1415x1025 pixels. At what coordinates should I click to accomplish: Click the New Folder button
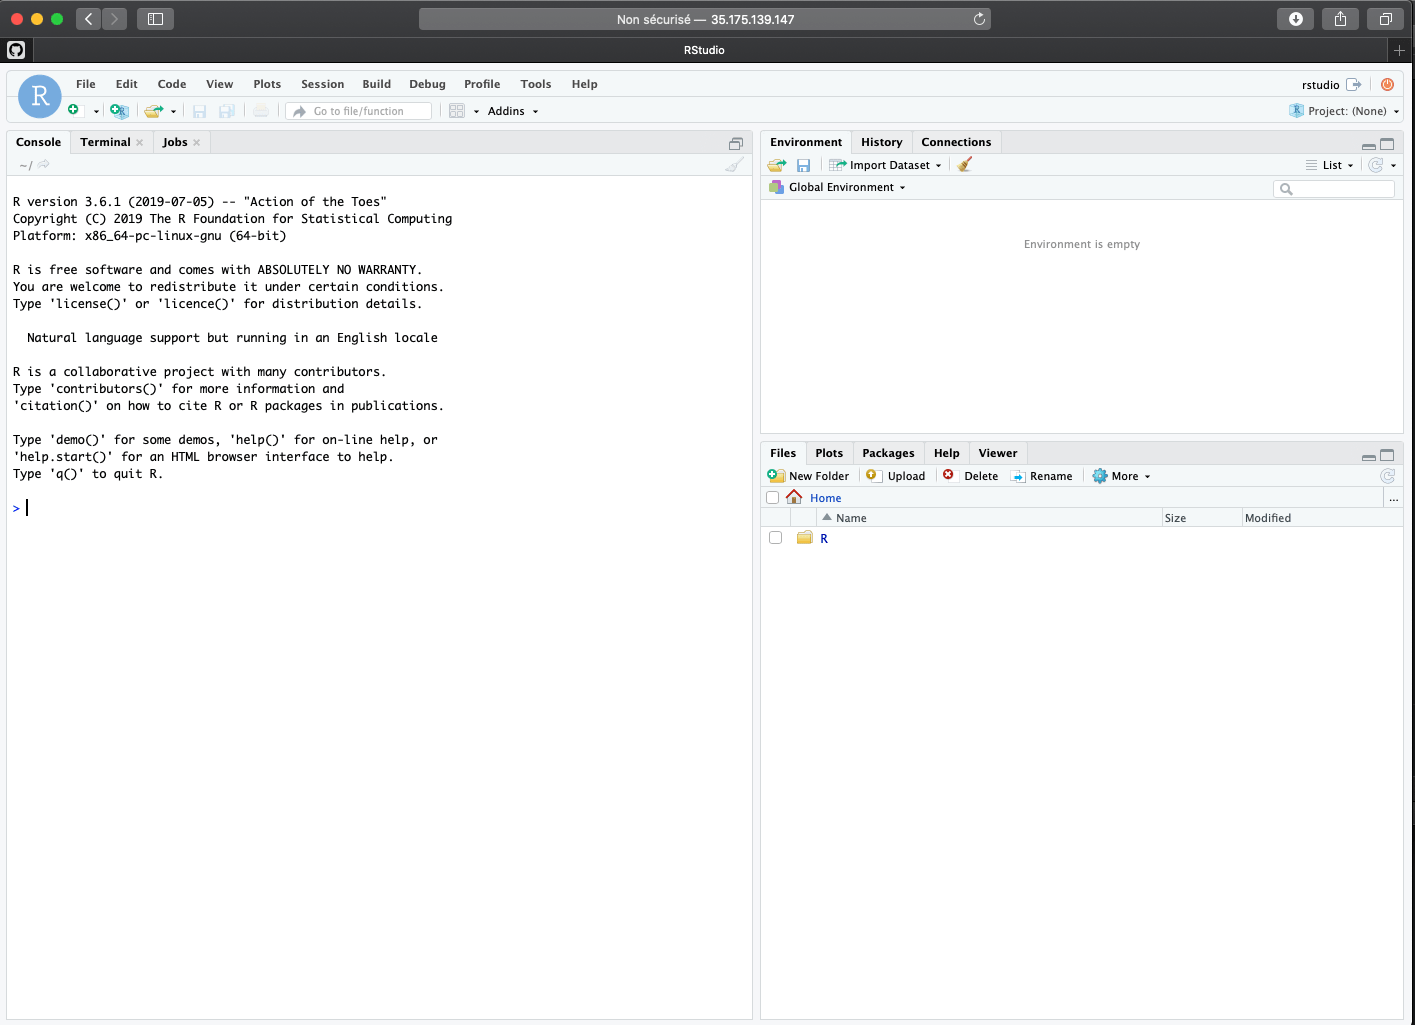pyautogui.click(x=808, y=476)
